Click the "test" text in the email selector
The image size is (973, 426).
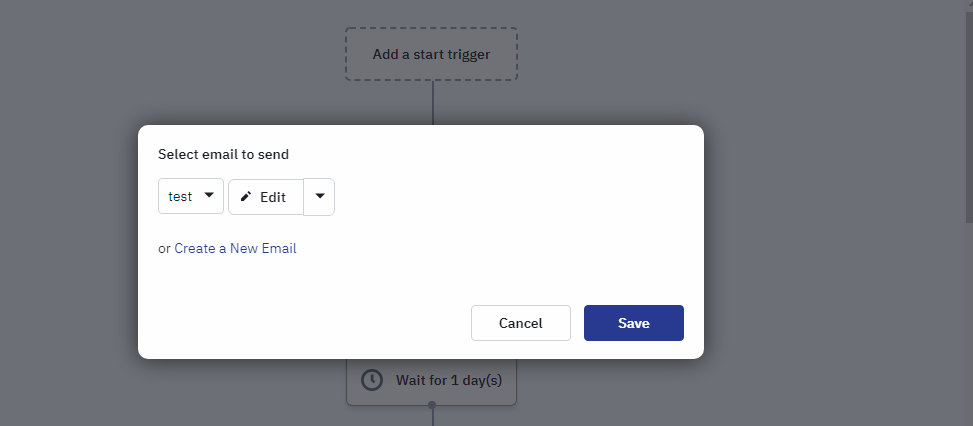coord(180,197)
